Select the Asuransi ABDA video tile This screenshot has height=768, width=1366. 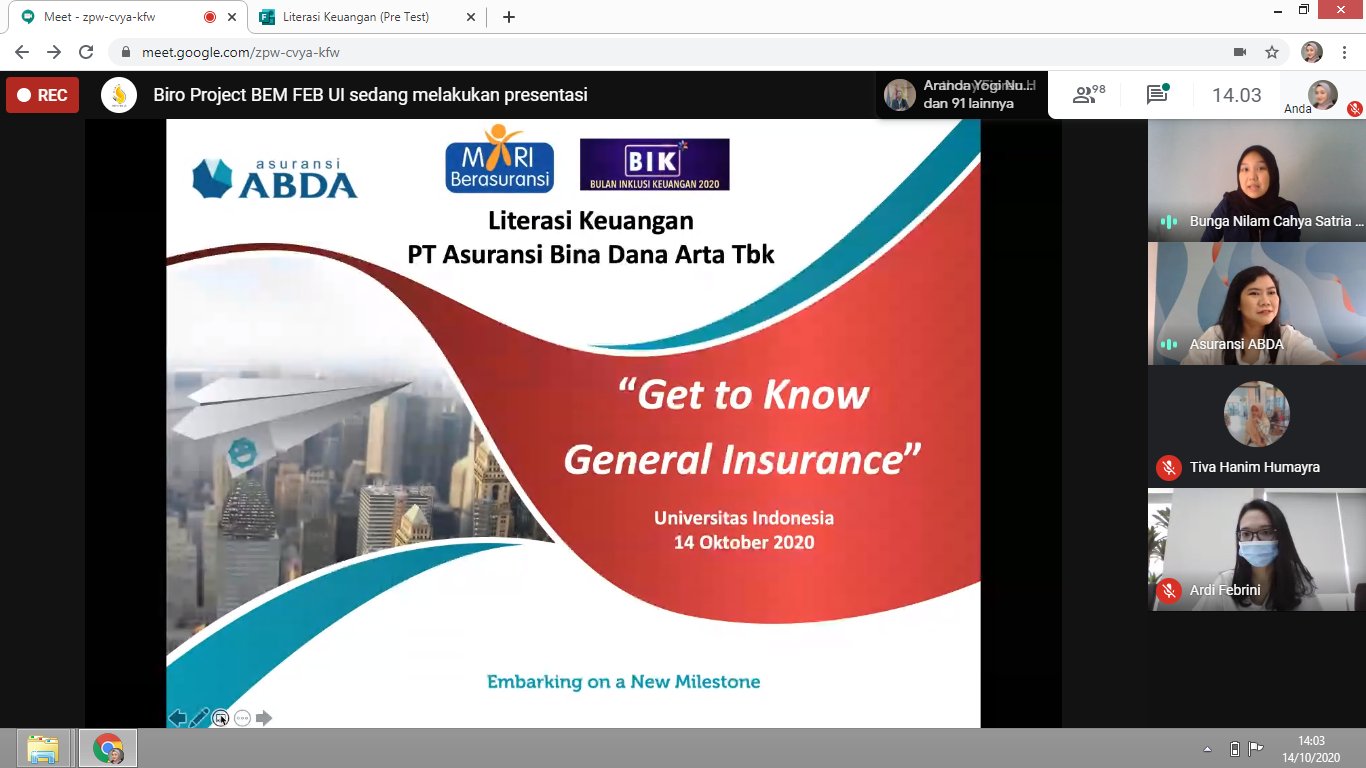1256,304
